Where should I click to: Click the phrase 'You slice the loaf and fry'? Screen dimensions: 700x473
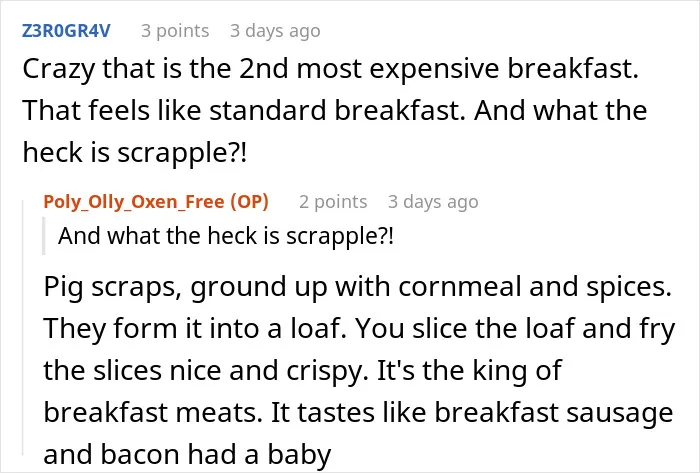click(516, 329)
